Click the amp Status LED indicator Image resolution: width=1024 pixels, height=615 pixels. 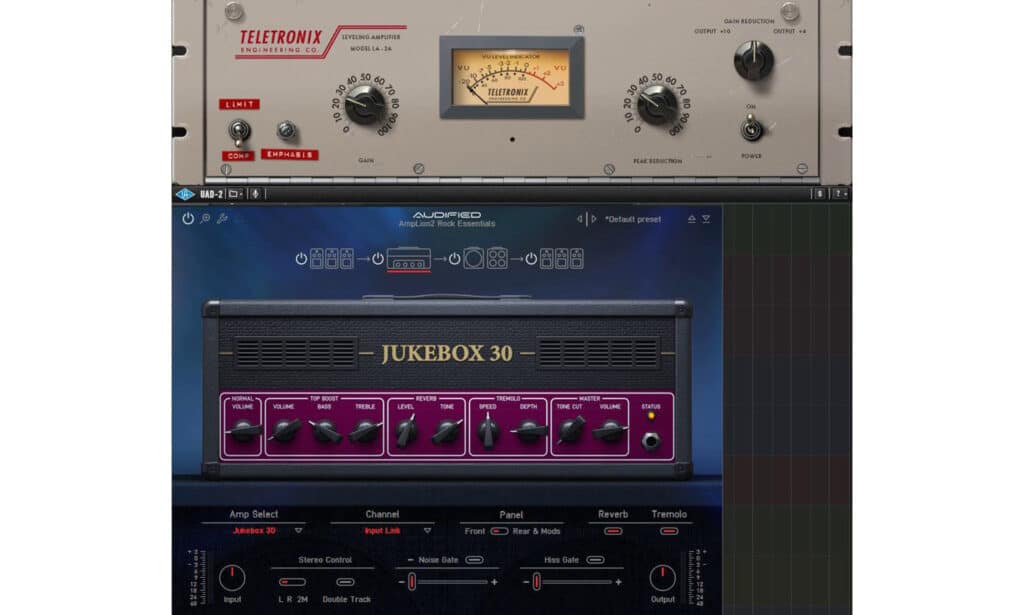click(x=650, y=415)
